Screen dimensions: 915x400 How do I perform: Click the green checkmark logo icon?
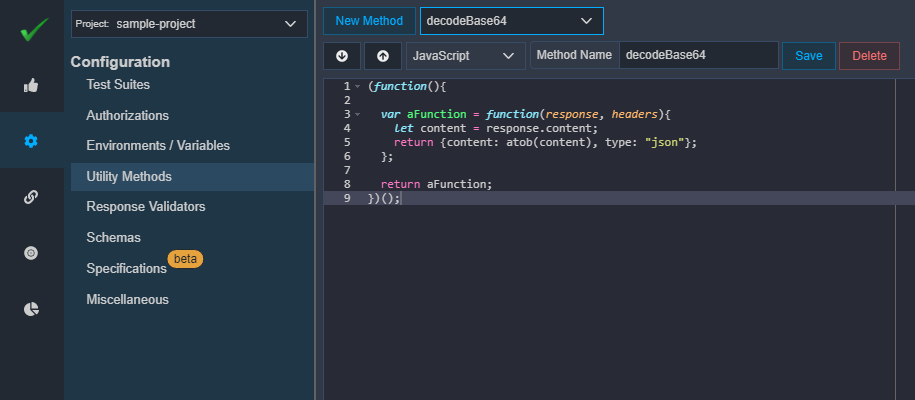[x=34, y=29]
